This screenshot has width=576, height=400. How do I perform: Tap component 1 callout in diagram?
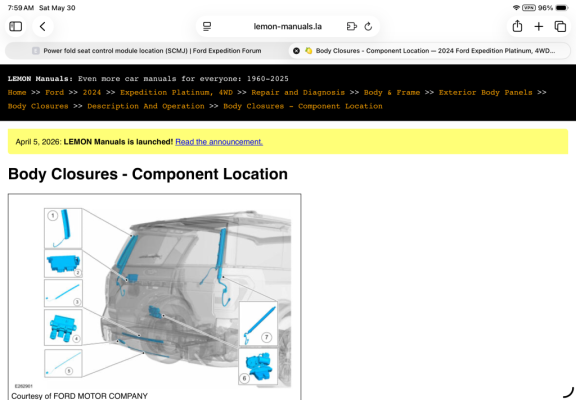[x=63, y=228]
